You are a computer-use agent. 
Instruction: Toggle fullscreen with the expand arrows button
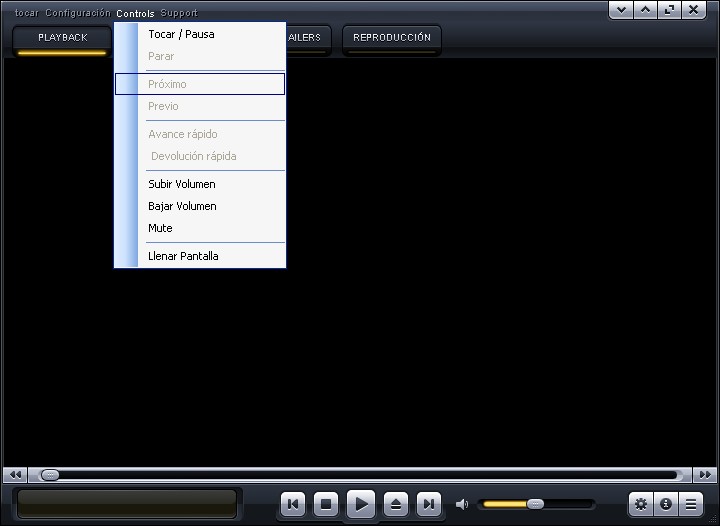pyautogui.click(x=669, y=10)
